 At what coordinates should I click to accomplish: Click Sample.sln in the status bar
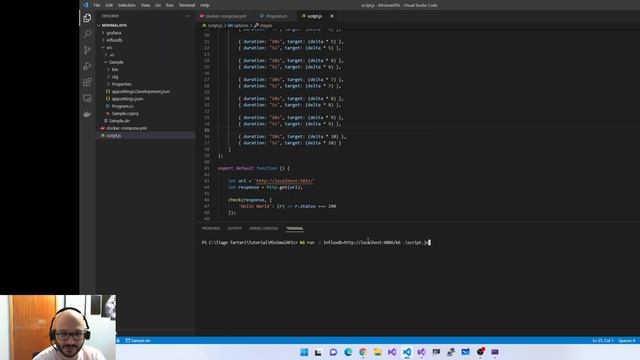coord(138,340)
